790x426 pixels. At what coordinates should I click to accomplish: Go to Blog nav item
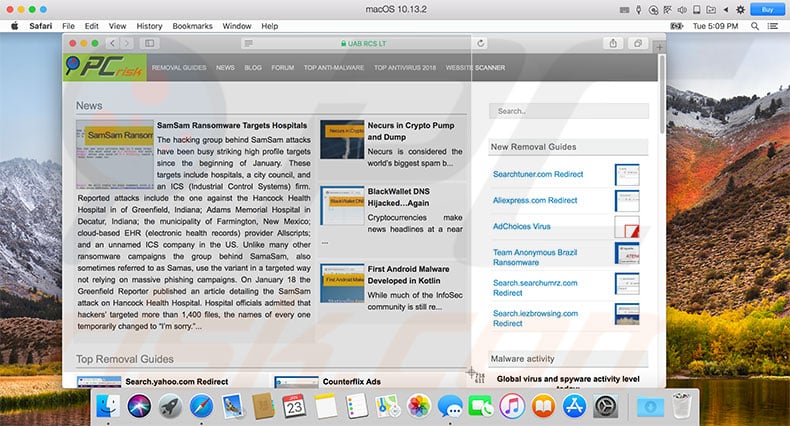253,67
